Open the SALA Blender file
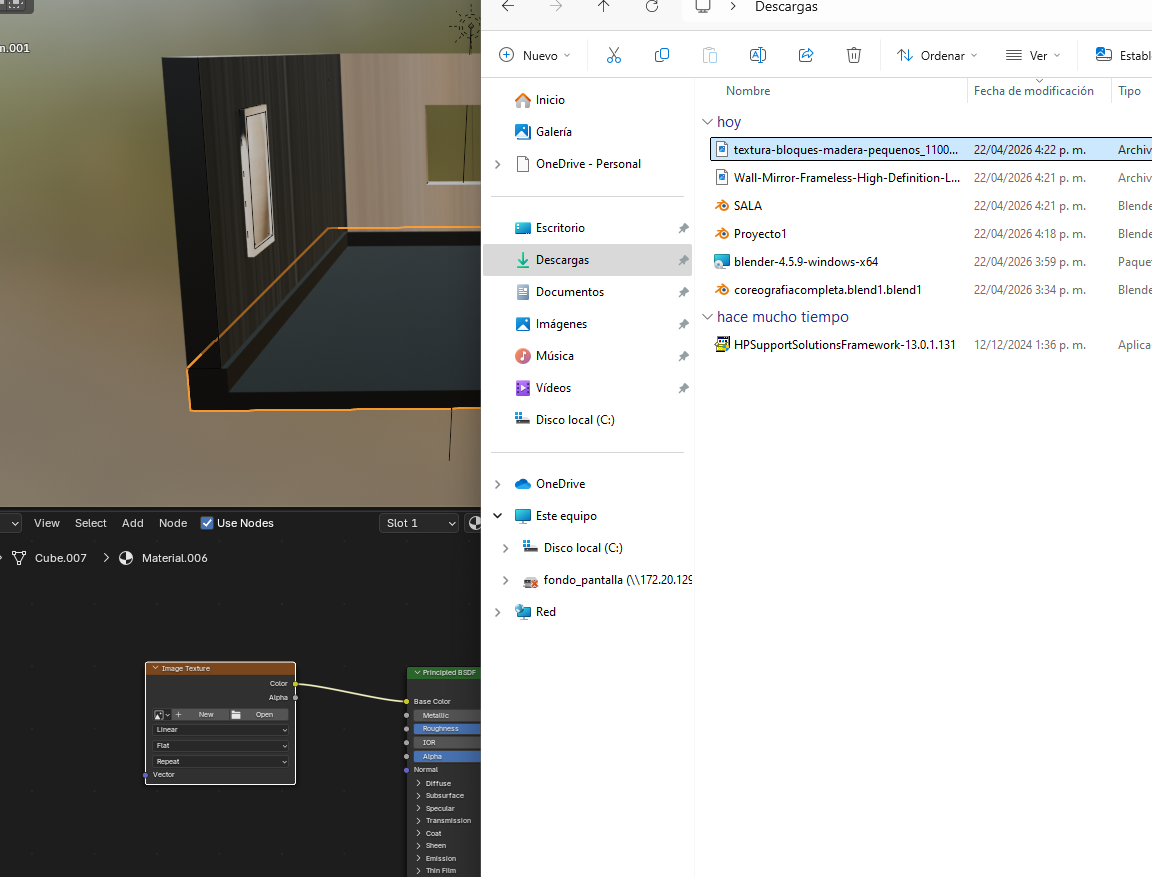The image size is (1152, 877). [747, 206]
